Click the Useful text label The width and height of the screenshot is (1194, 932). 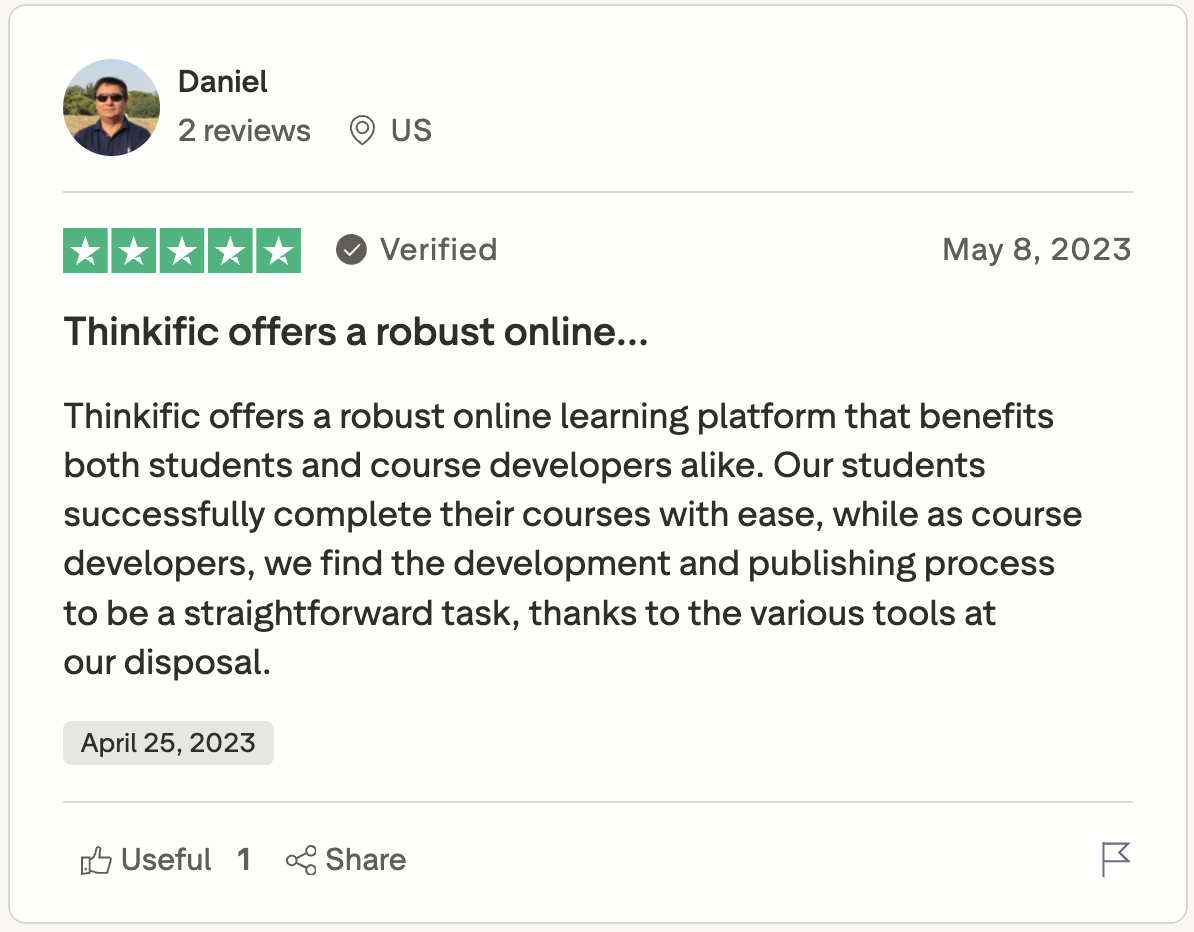coord(165,859)
